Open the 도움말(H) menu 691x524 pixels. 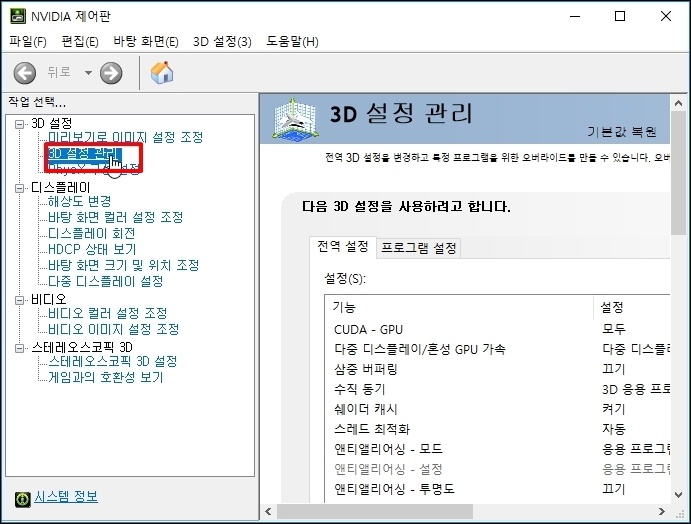(292, 41)
